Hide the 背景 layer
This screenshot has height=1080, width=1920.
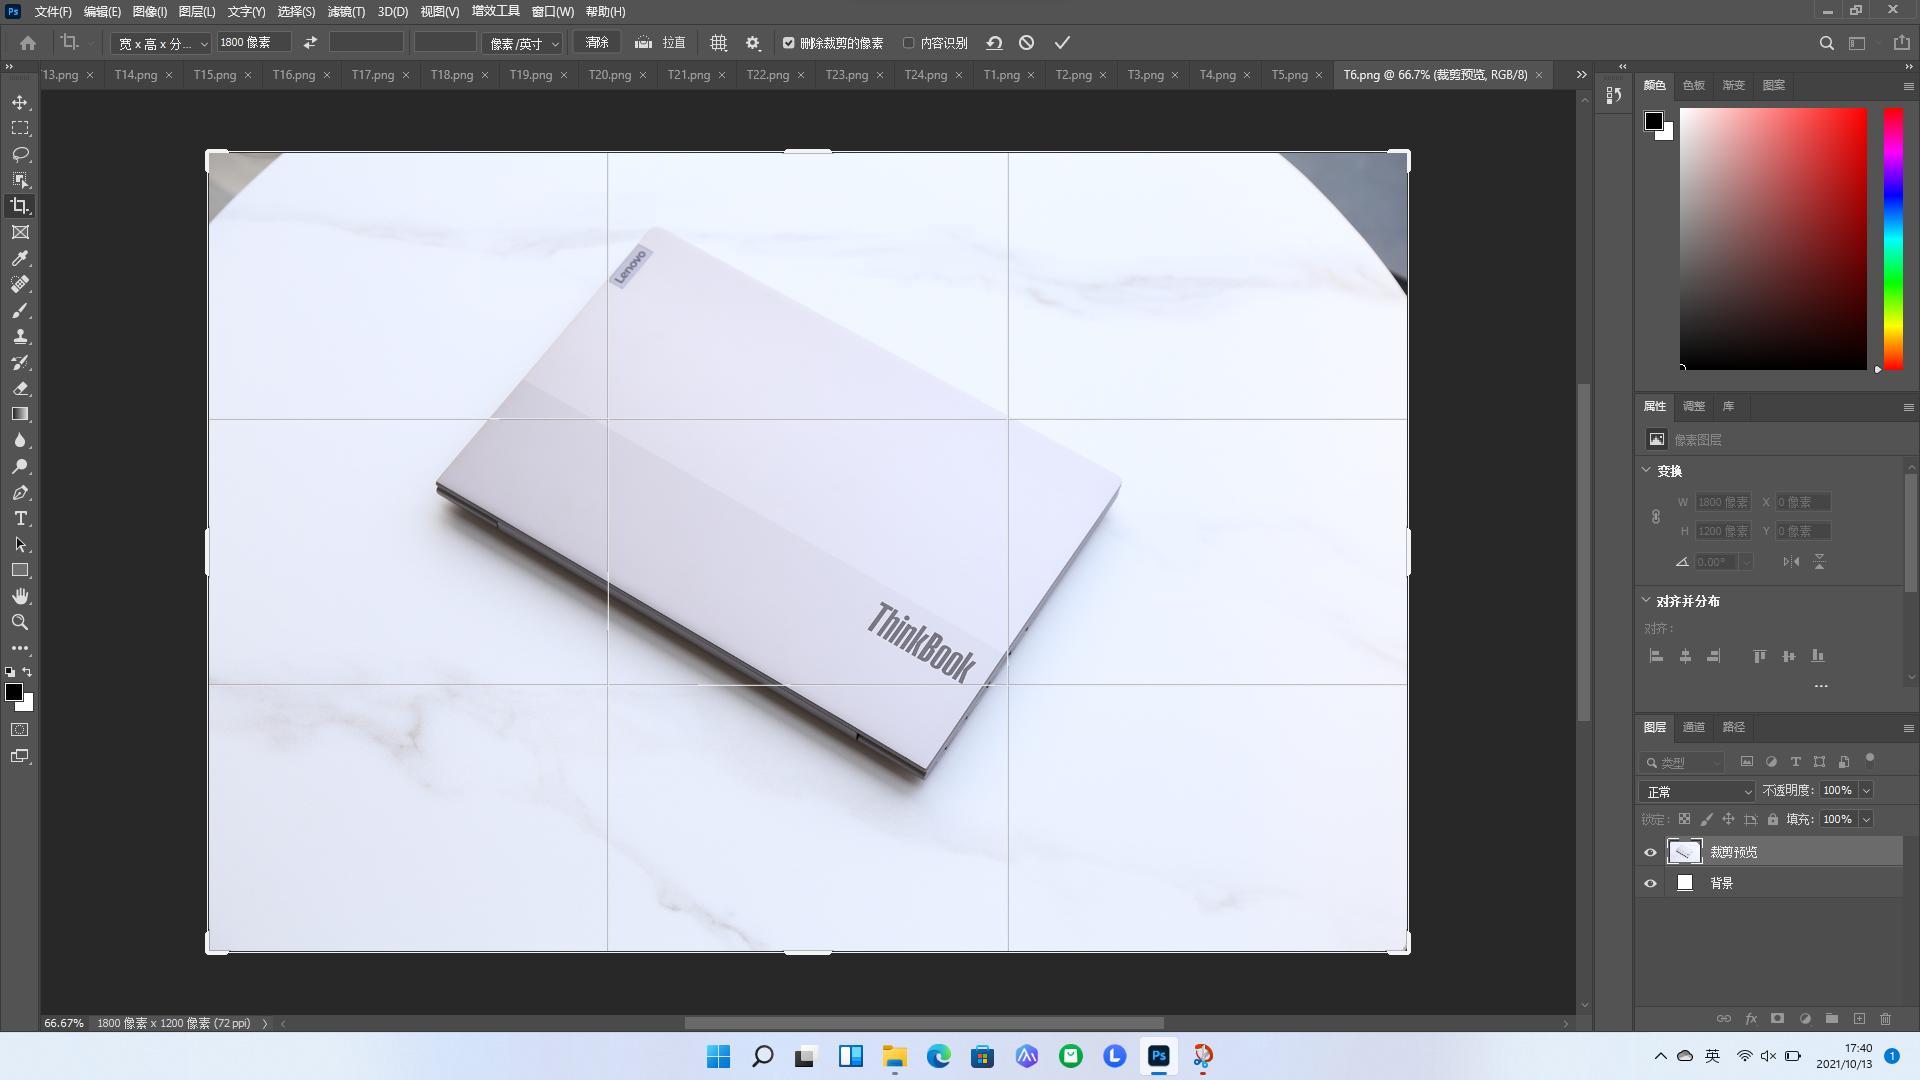[x=1650, y=883]
